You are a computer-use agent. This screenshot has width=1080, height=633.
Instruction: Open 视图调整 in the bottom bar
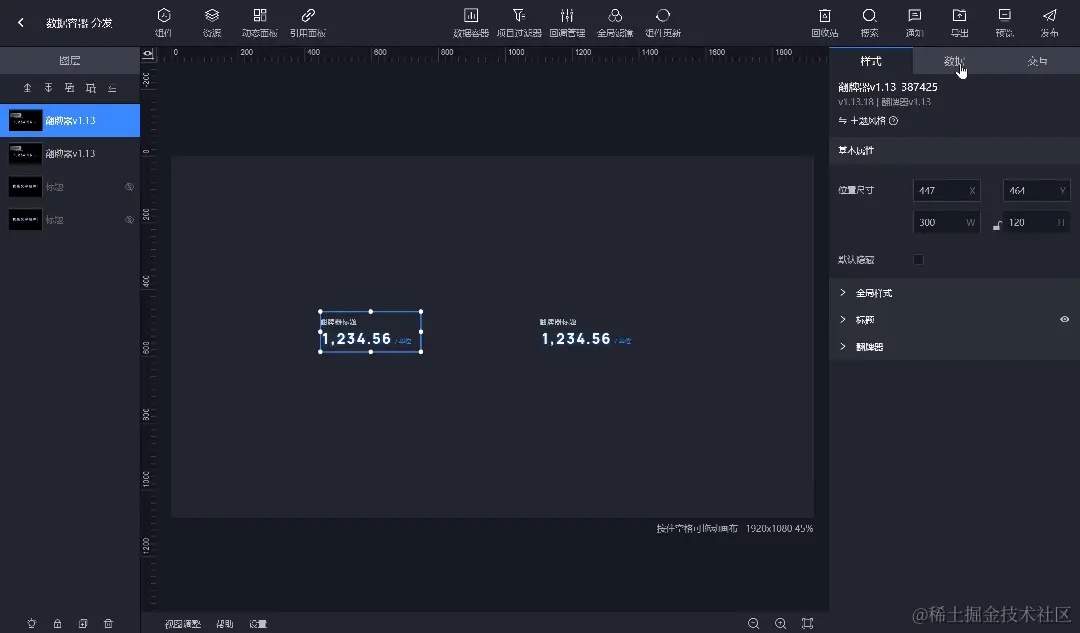point(183,624)
